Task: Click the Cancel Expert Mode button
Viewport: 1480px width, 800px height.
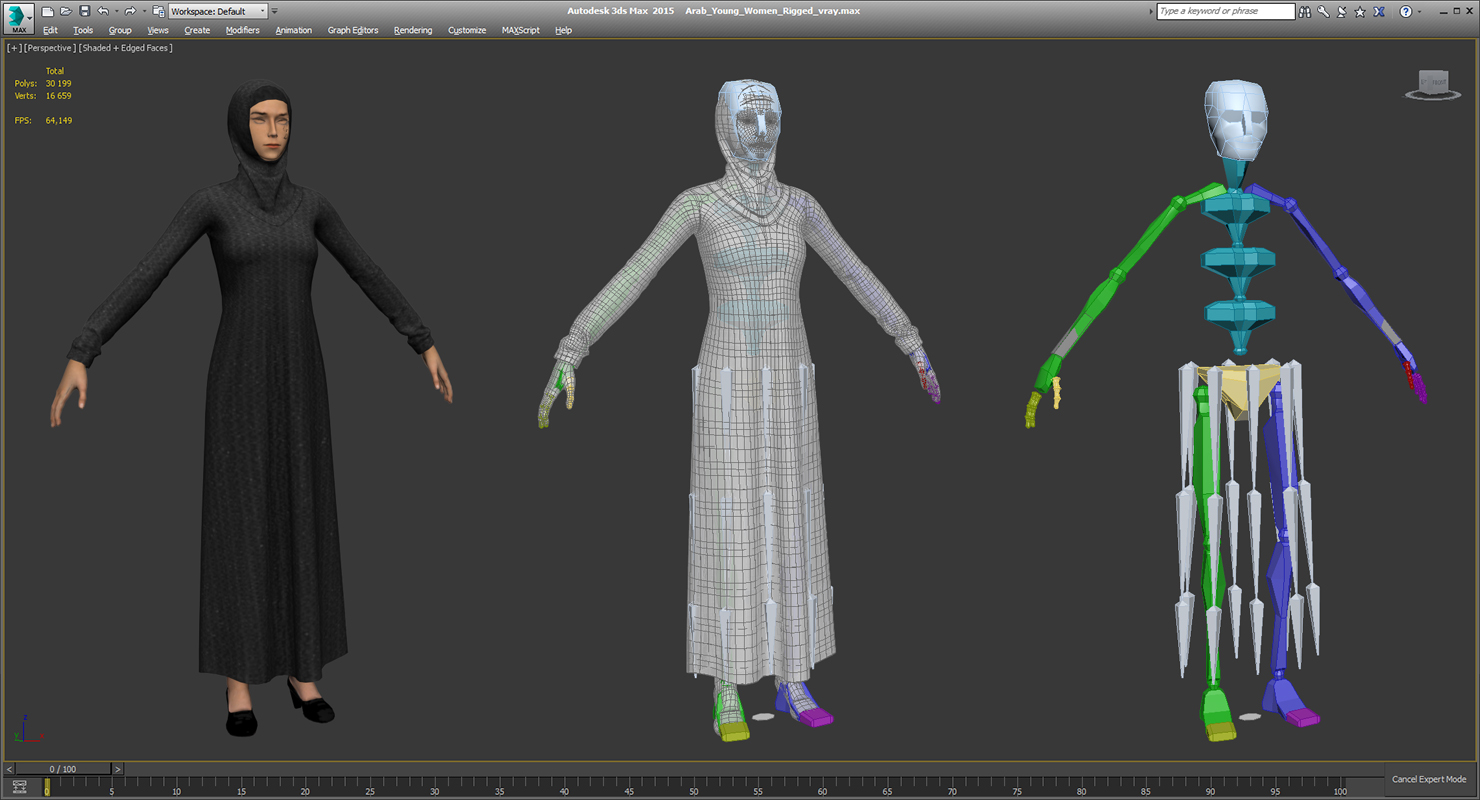Action: (x=1429, y=779)
